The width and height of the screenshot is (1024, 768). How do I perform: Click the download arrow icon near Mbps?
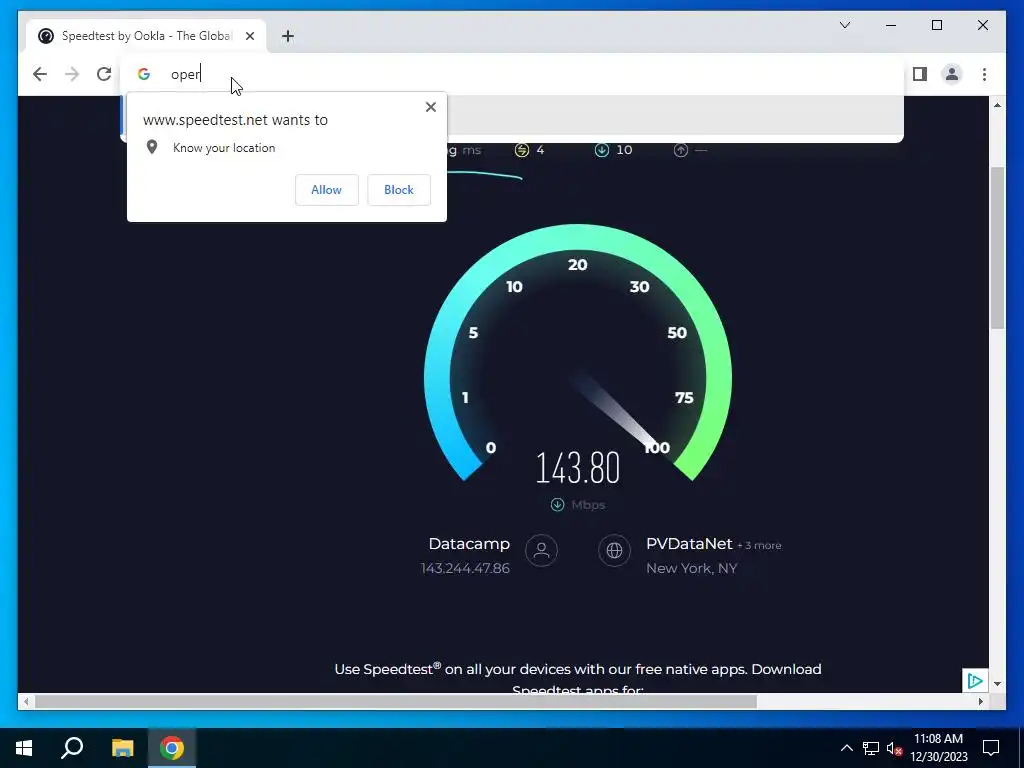point(557,504)
